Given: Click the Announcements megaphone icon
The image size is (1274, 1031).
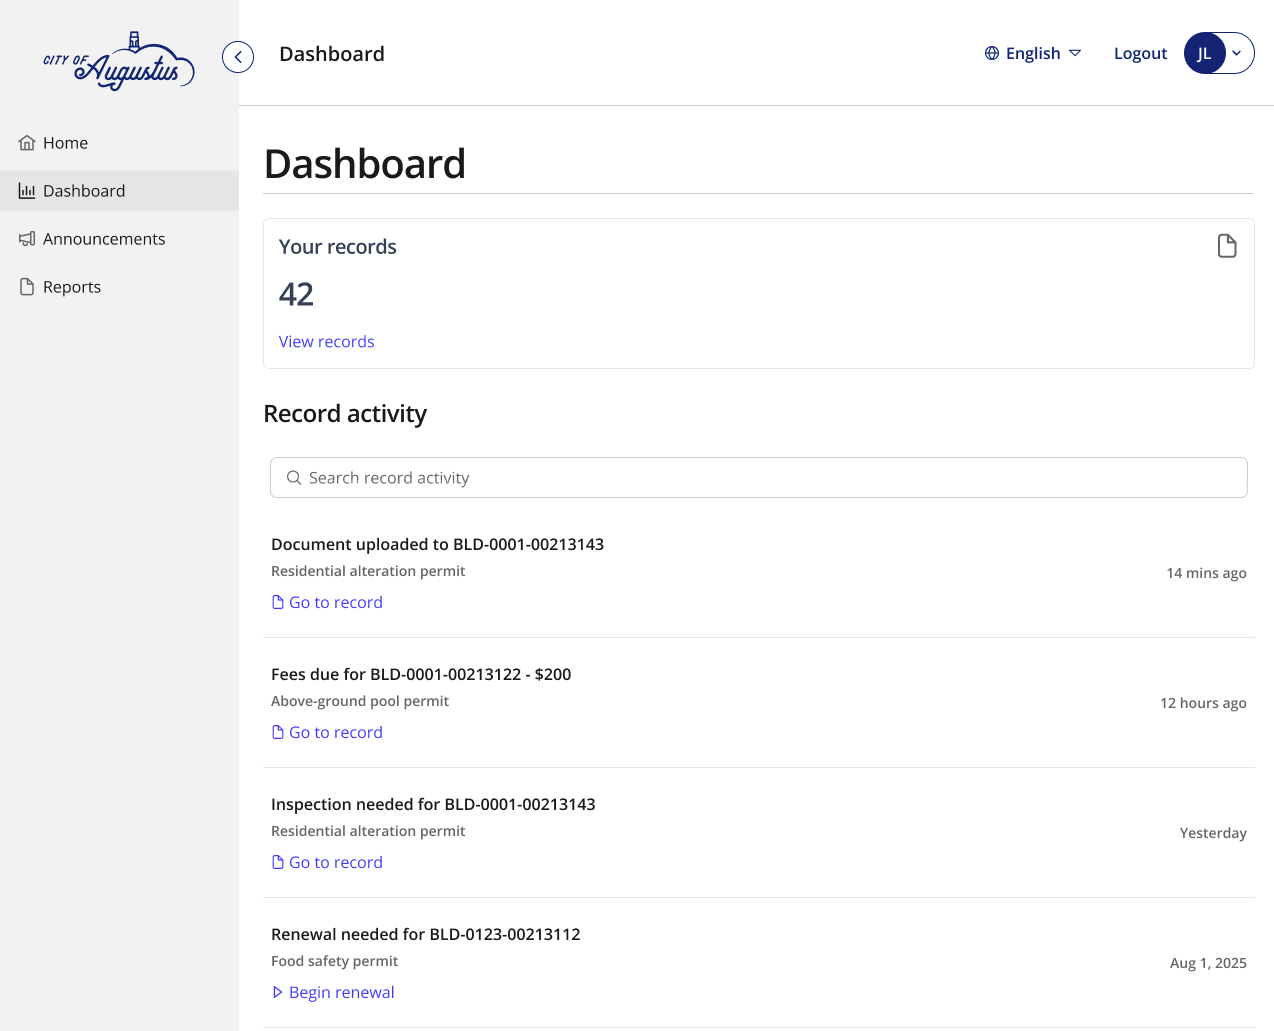Looking at the screenshot, I should point(27,238).
